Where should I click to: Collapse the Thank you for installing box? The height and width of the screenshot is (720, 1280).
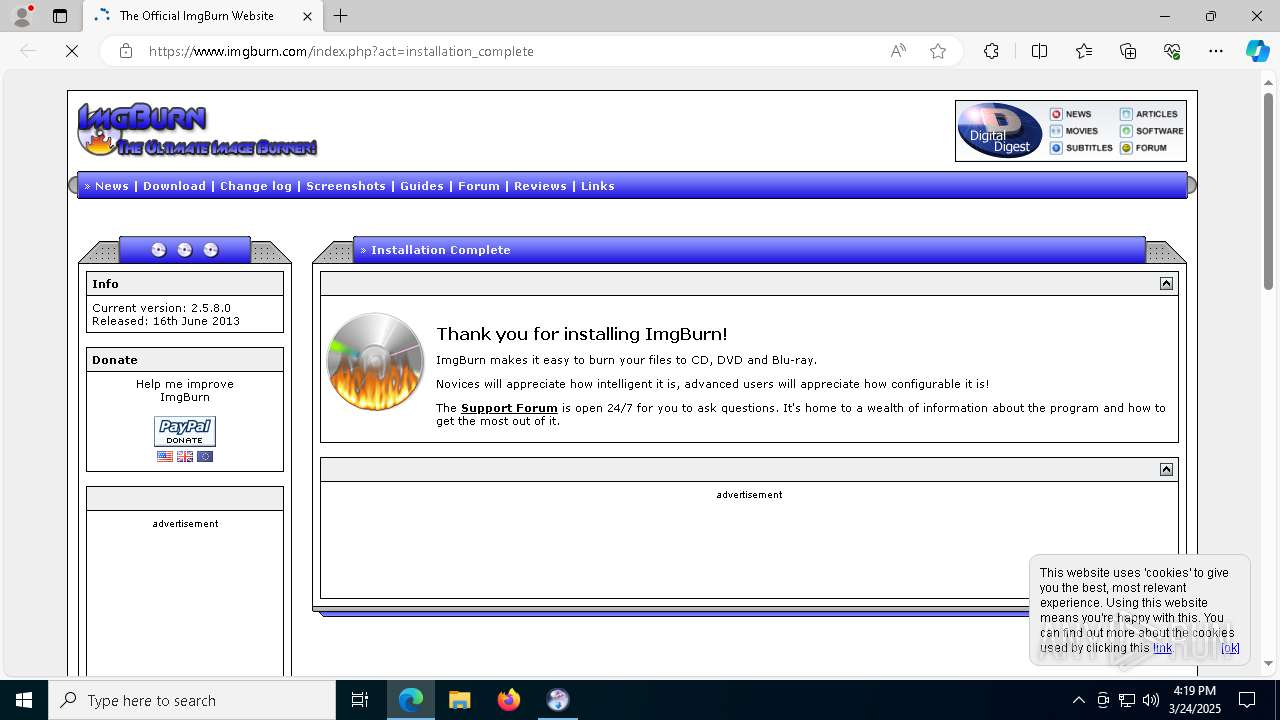(x=1166, y=284)
